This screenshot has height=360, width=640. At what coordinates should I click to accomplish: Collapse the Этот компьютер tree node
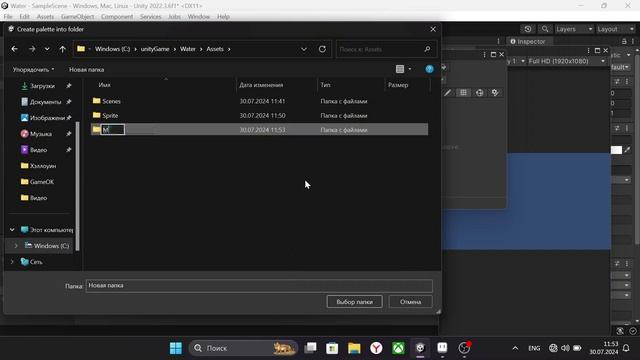(12, 230)
